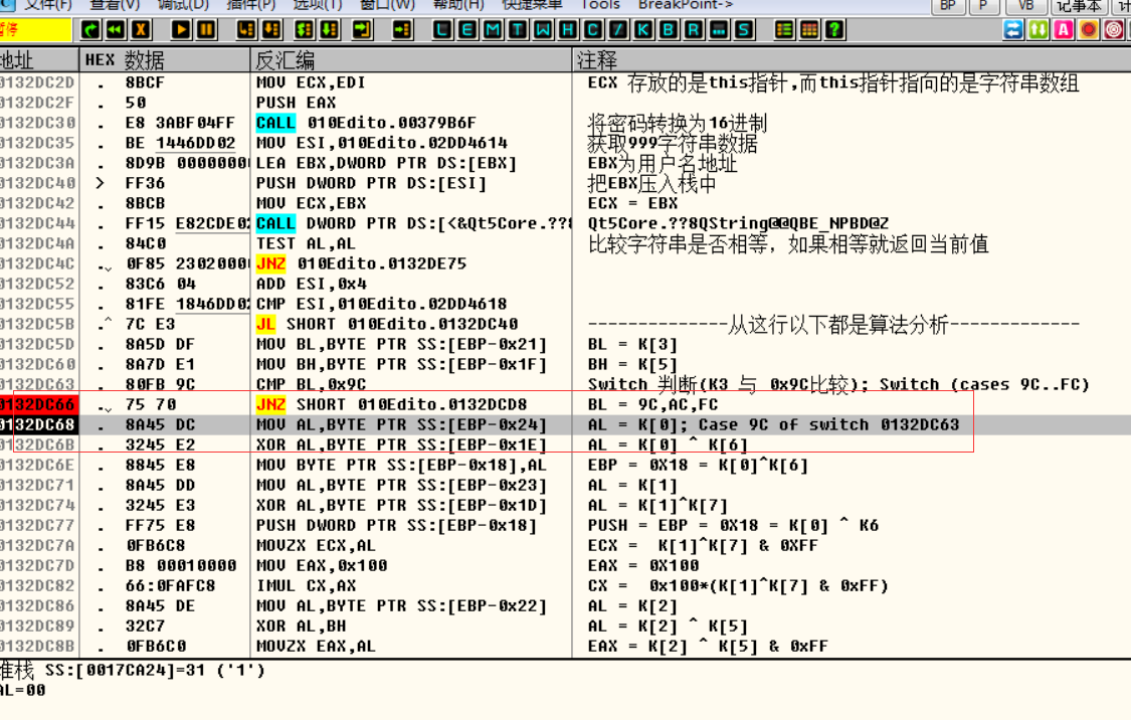The height and width of the screenshot is (720, 1131).
Task: Close the program with the X icon
Action: click(x=142, y=31)
